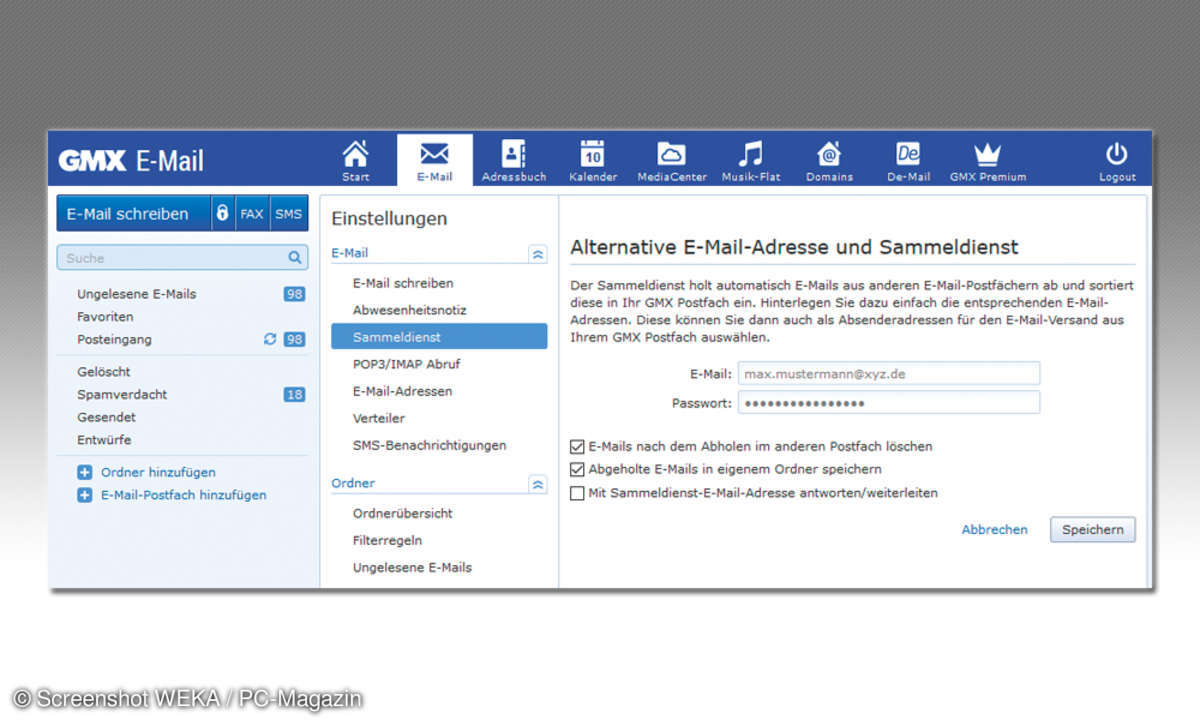Click the GMX E-Mail logo
The height and width of the screenshot is (720, 1200).
coord(131,161)
